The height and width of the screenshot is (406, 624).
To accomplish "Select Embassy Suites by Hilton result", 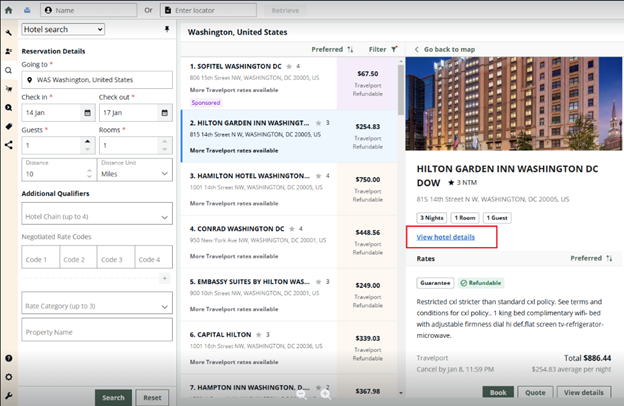I will pyautogui.click(x=289, y=295).
